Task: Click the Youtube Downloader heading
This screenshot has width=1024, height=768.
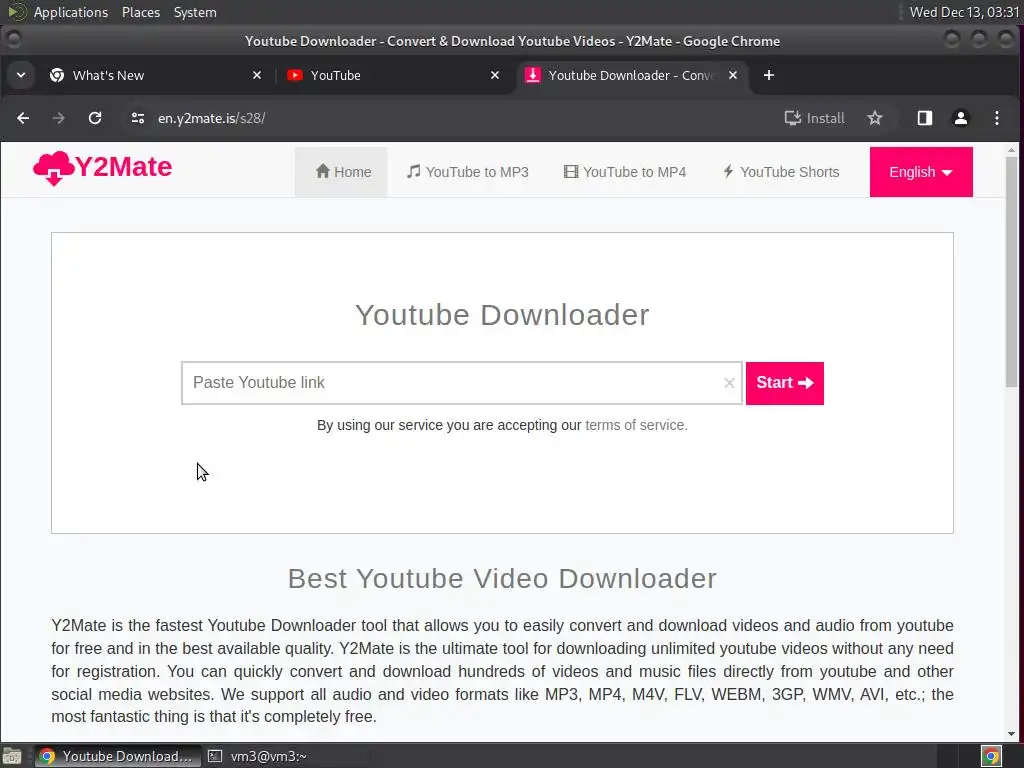Action: tap(502, 315)
